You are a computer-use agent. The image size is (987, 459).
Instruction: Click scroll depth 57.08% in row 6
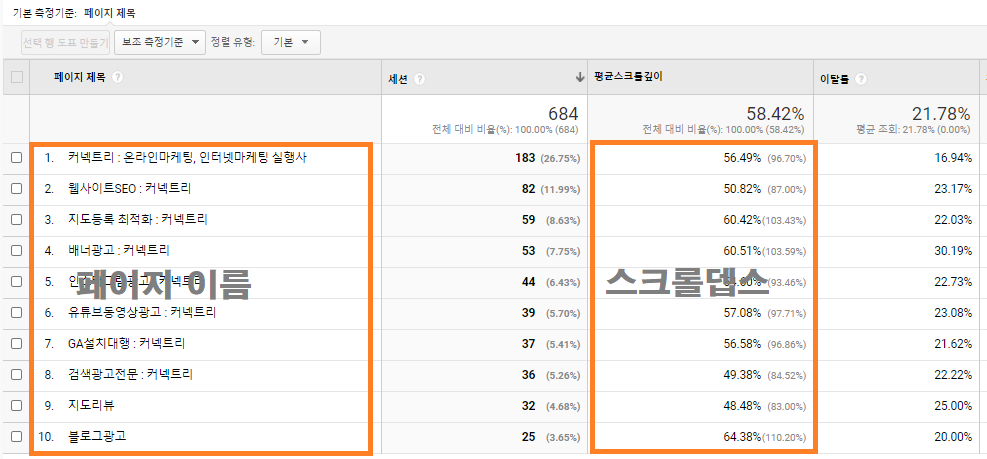coord(742,312)
